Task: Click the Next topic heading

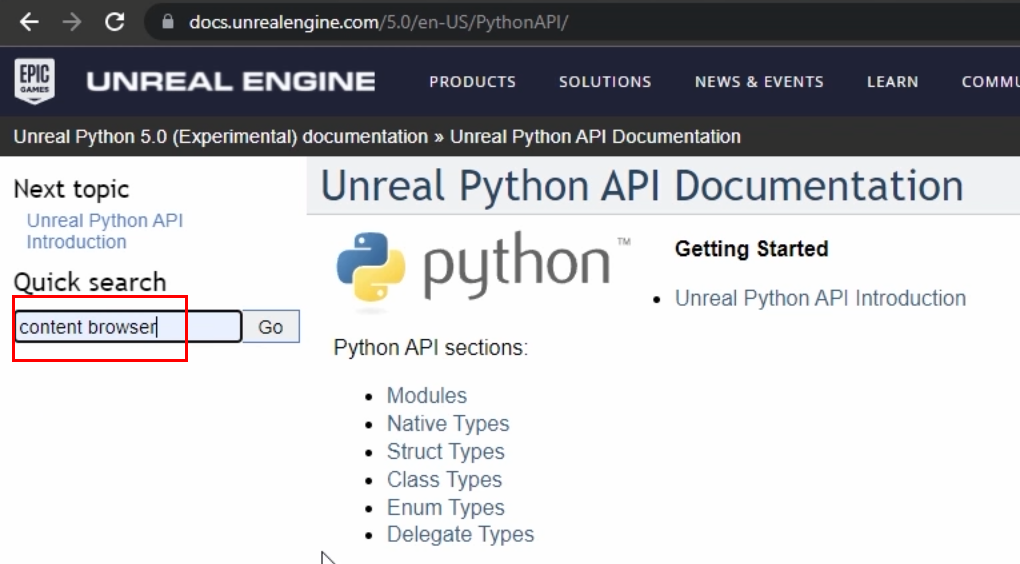Action: [72, 189]
